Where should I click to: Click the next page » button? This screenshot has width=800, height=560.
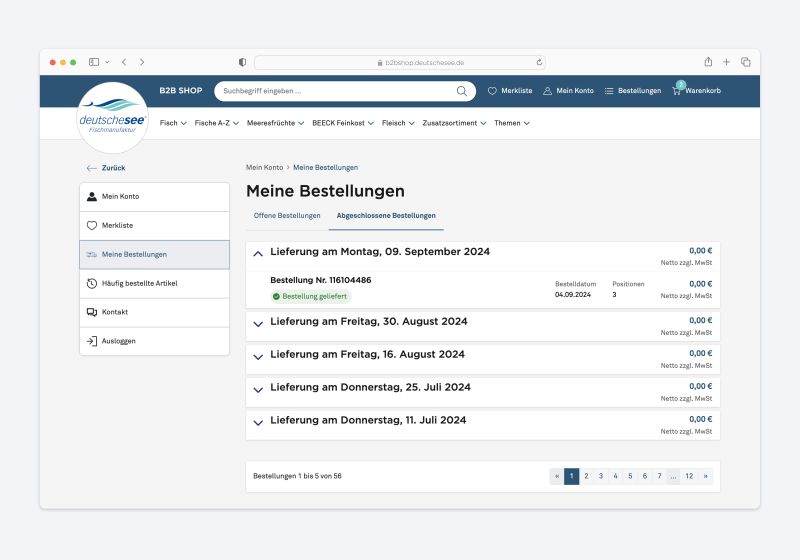[706, 476]
